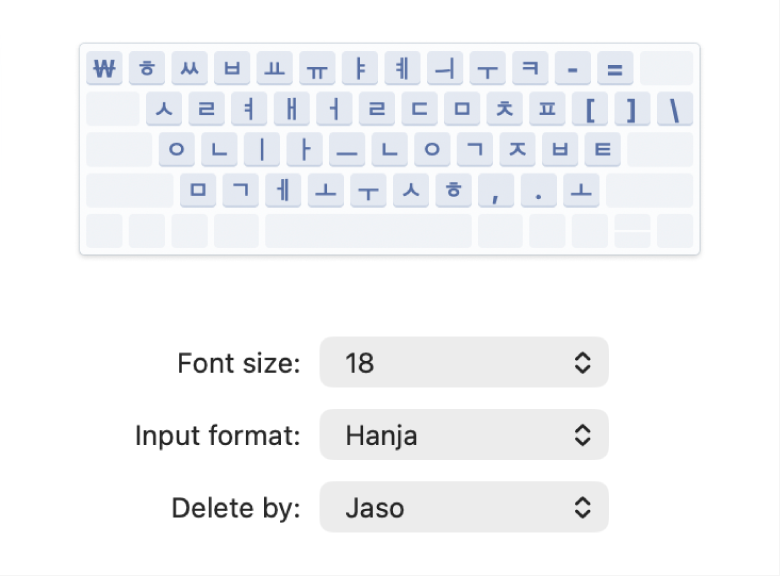Click the blank space bar key

point(368,230)
